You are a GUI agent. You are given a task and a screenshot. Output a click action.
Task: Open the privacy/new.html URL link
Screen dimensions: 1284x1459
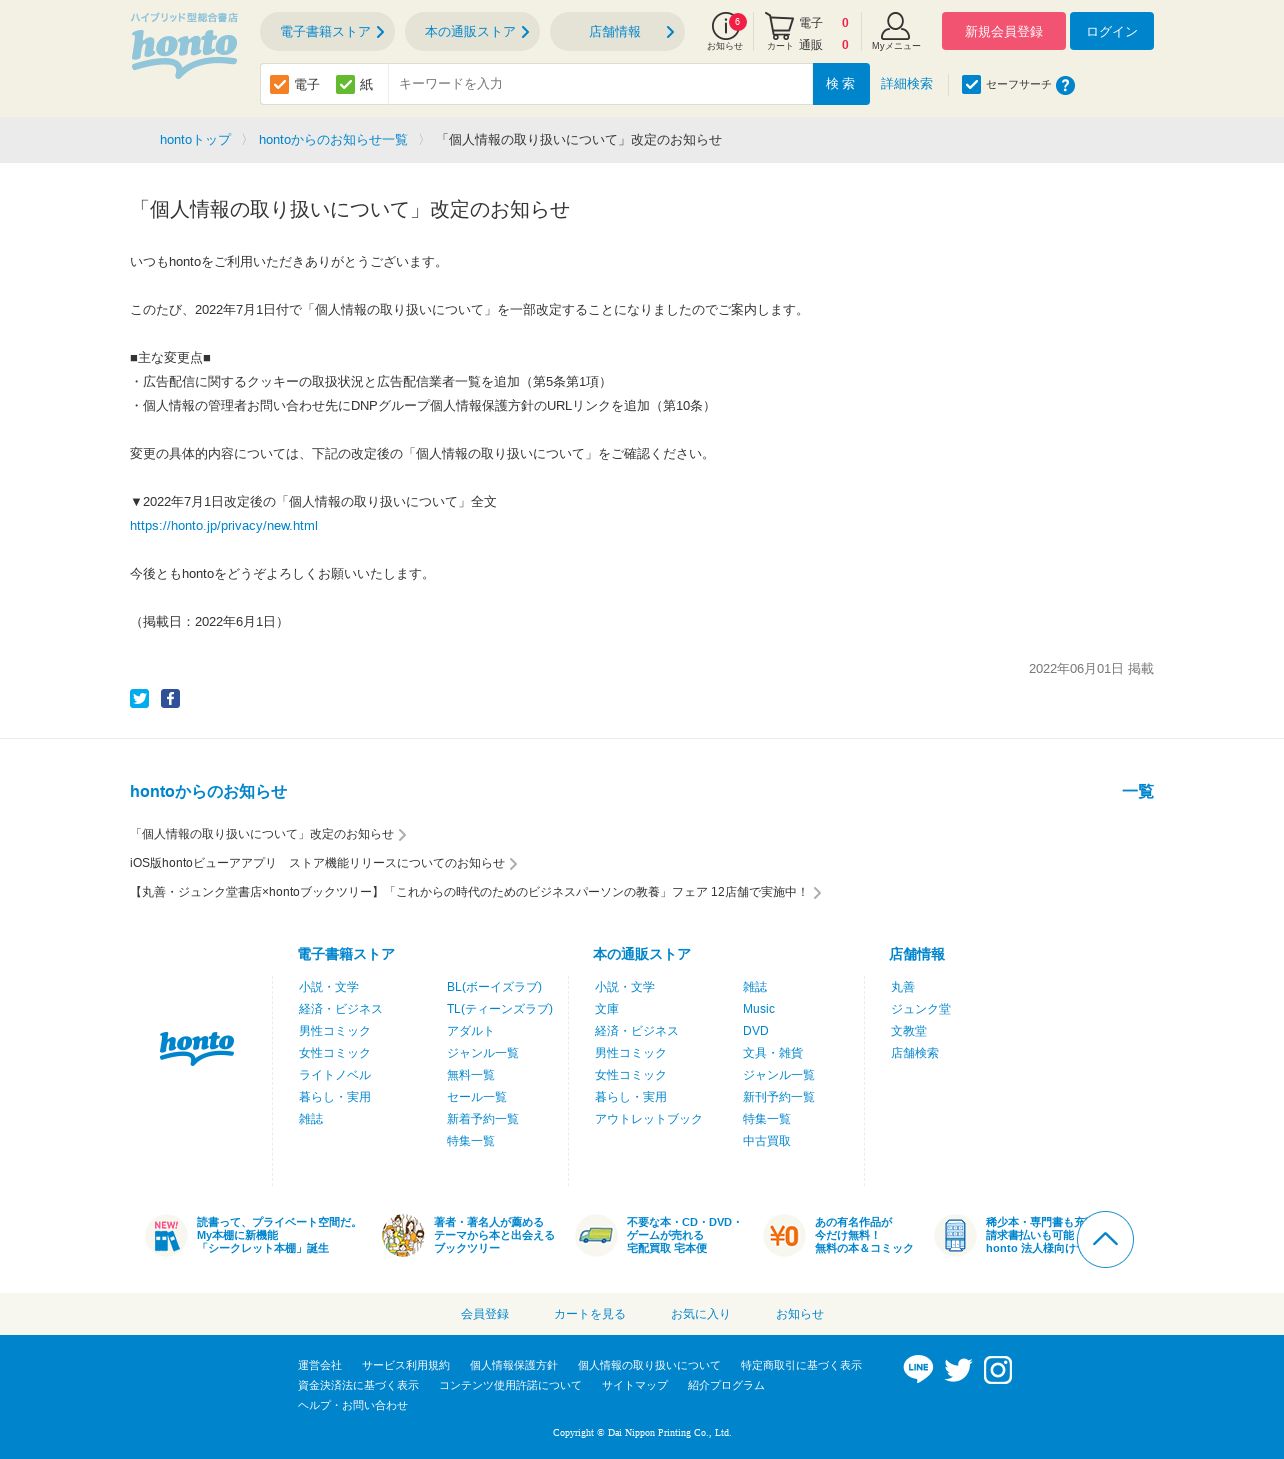(x=224, y=526)
